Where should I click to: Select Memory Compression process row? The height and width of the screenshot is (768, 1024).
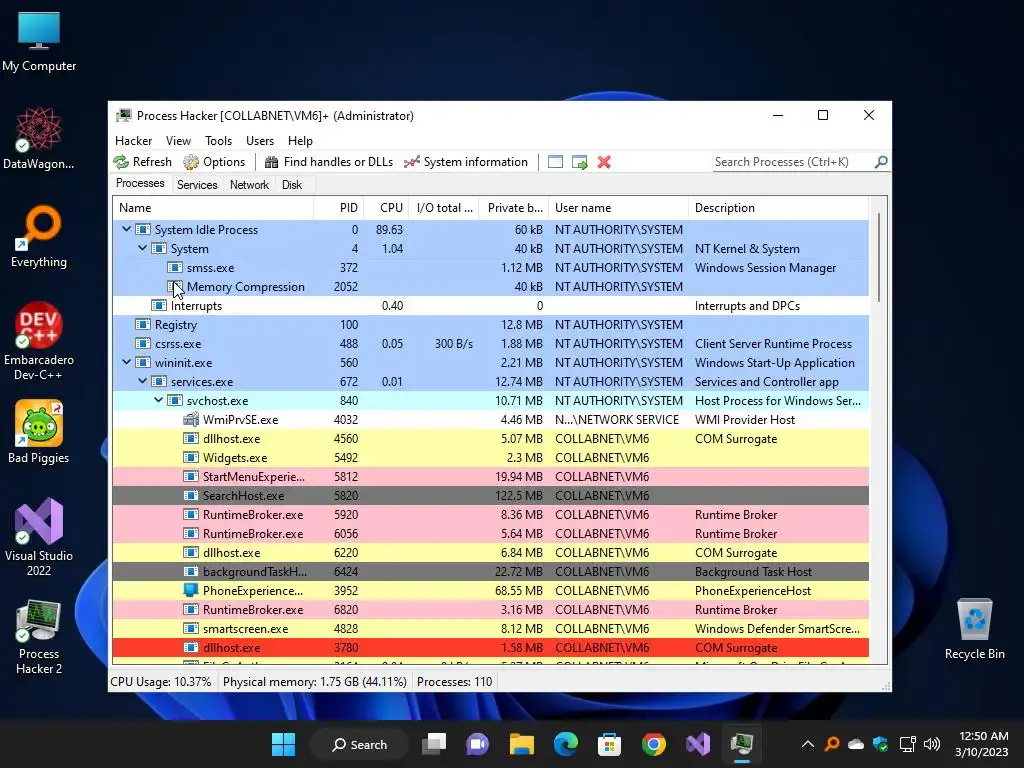[490, 287]
